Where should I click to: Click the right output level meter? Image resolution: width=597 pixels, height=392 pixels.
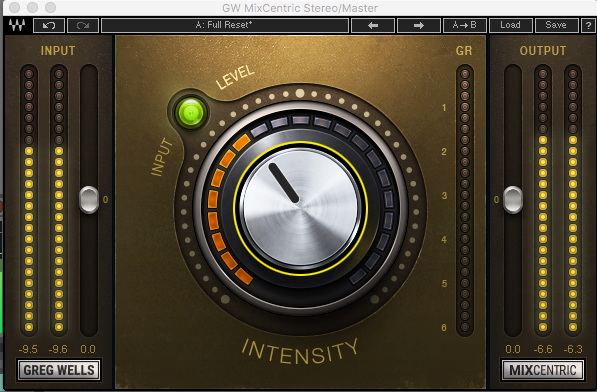pyautogui.click(x=573, y=200)
